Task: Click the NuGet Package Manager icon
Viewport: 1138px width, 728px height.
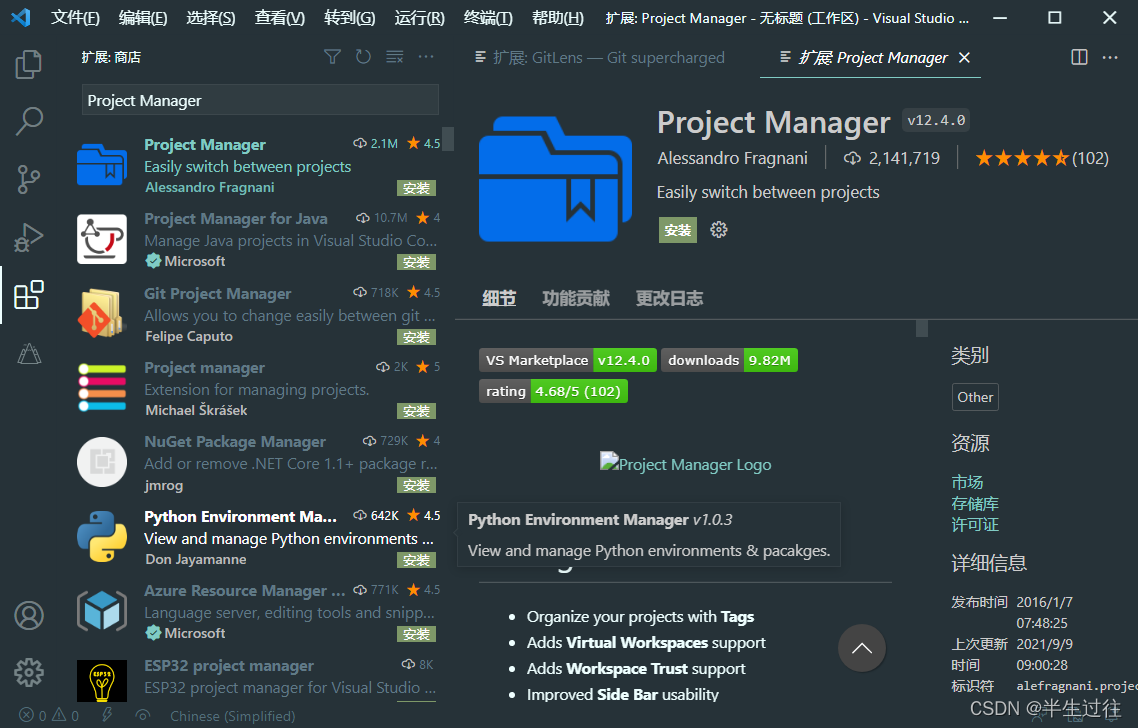Action: pyautogui.click(x=102, y=462)
